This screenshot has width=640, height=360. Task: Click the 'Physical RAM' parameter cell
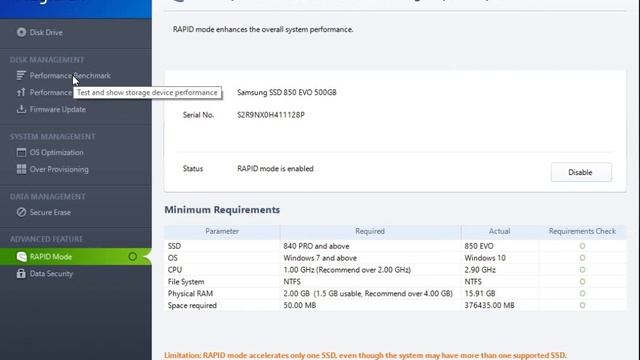[190, 293]
